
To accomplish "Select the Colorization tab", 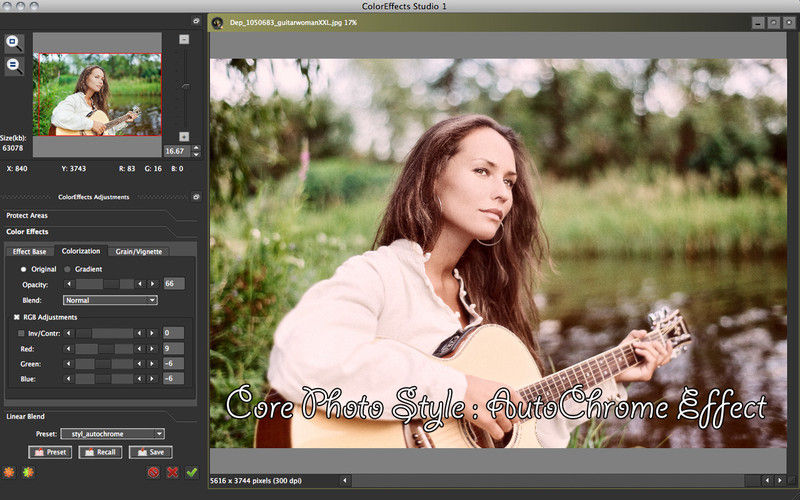I will coord(81,251).
